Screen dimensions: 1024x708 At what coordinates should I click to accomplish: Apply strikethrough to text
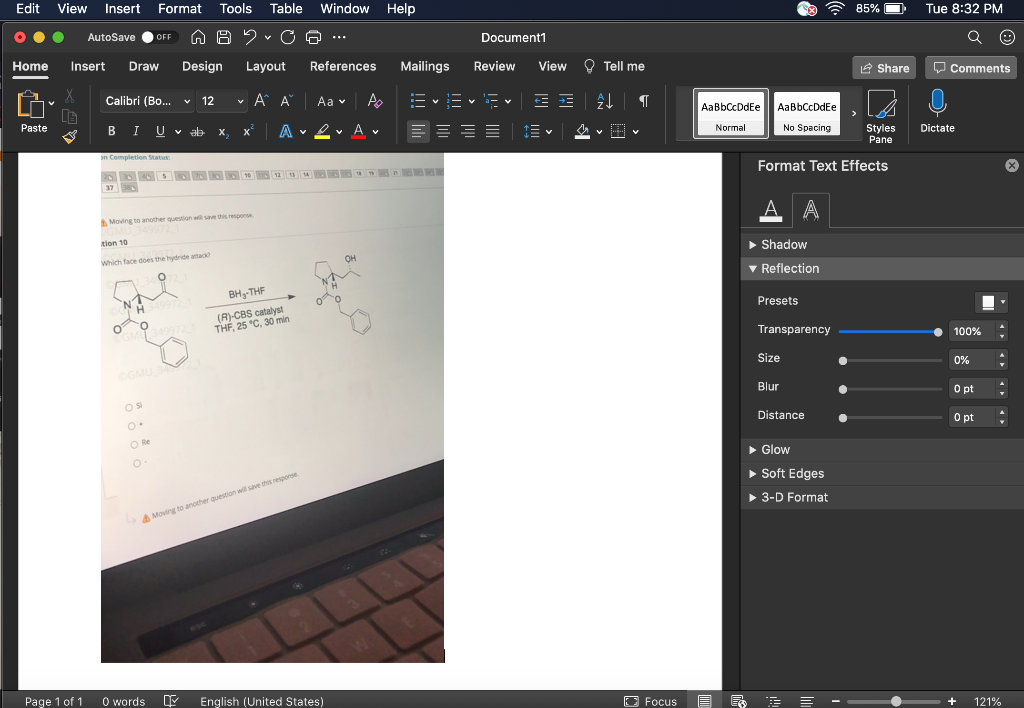click(x=198, y=131)
